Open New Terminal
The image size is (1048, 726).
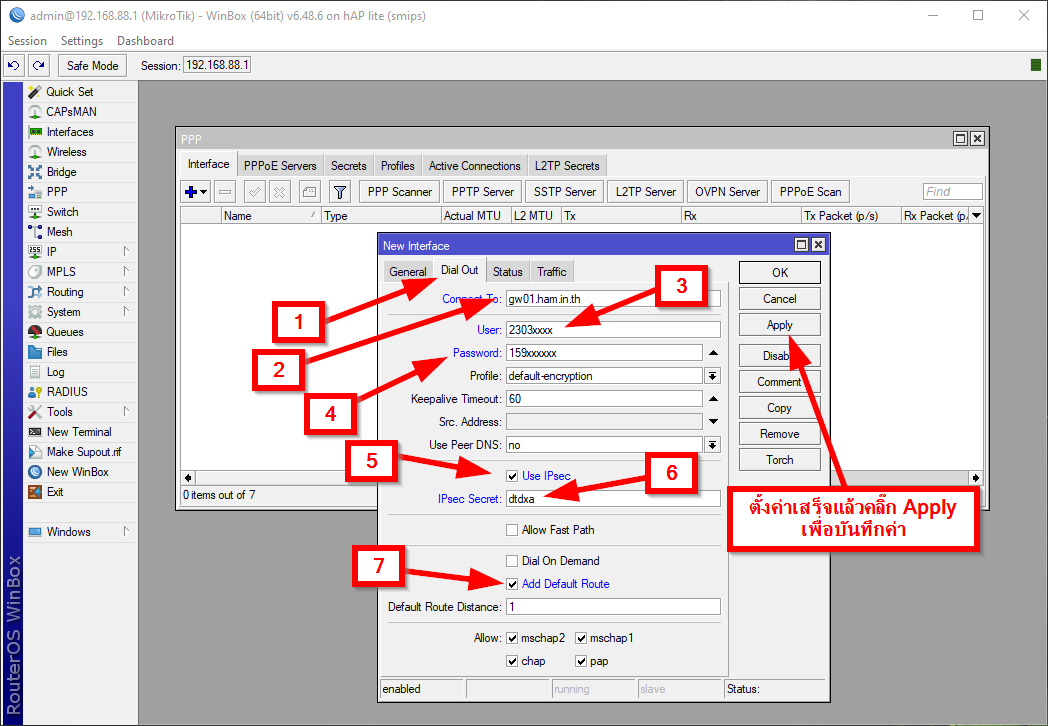(80, 433)
